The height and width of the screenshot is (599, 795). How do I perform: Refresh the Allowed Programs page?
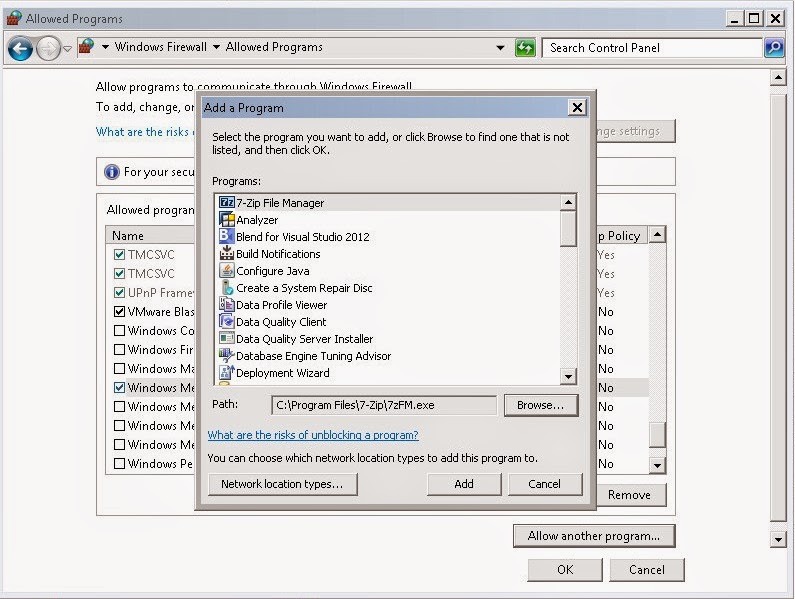(x=525, y=48)
